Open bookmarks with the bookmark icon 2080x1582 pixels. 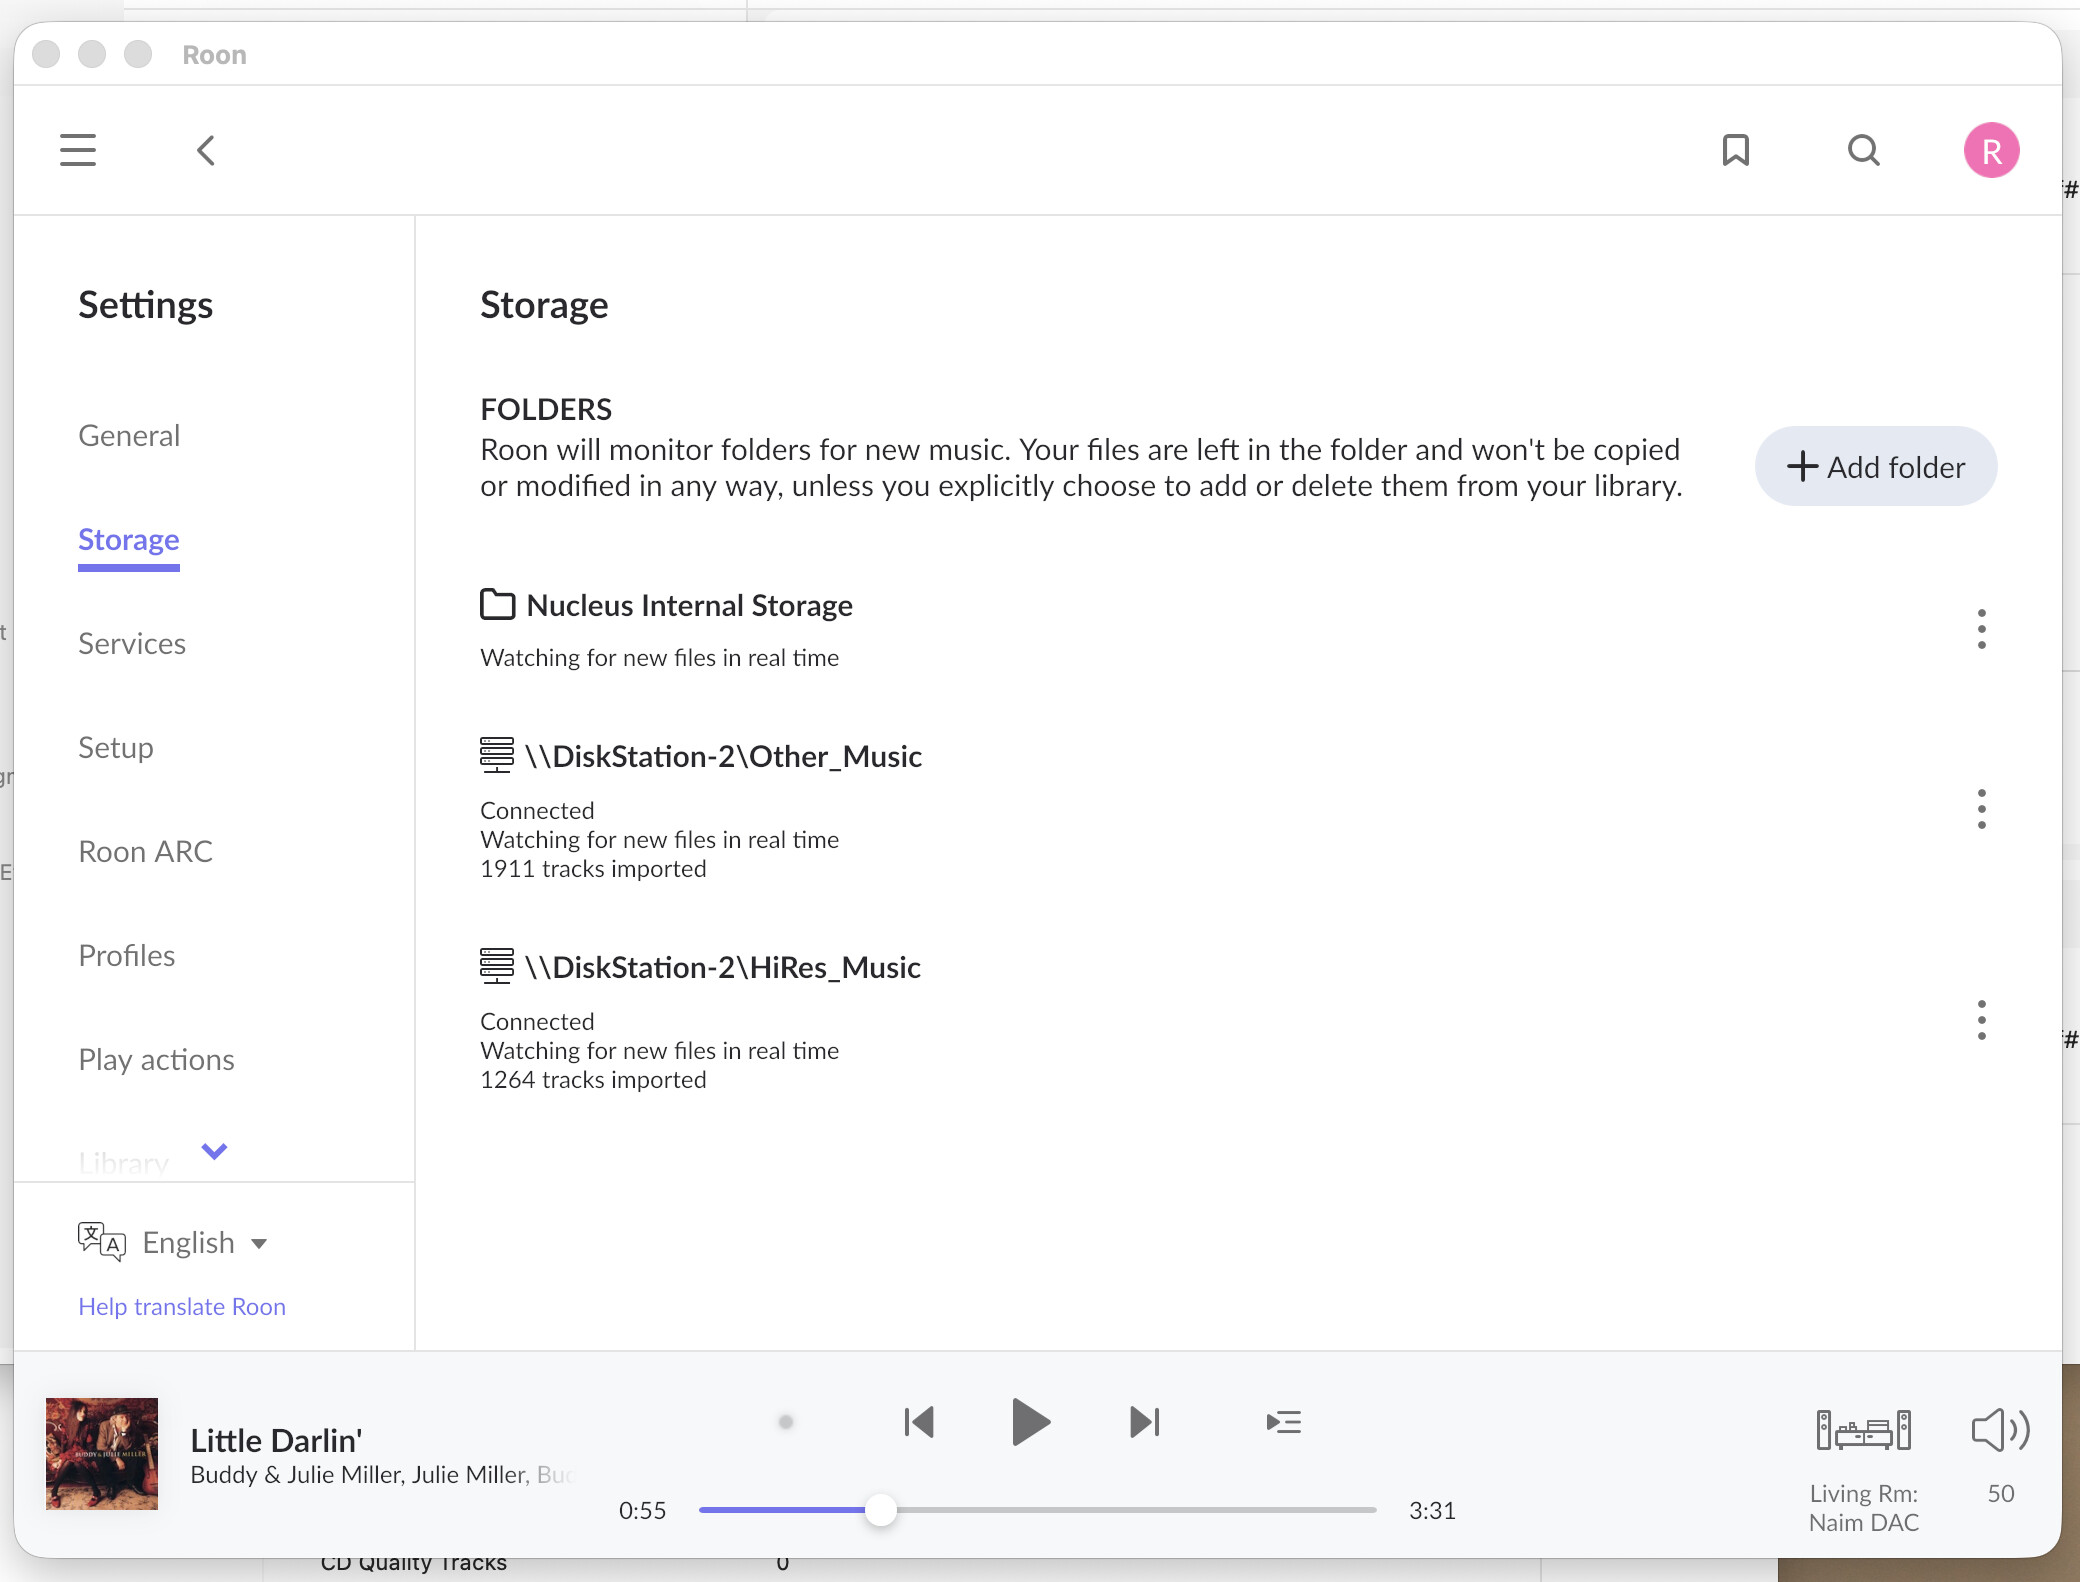pyautogui.click(x=1736, y=150)
